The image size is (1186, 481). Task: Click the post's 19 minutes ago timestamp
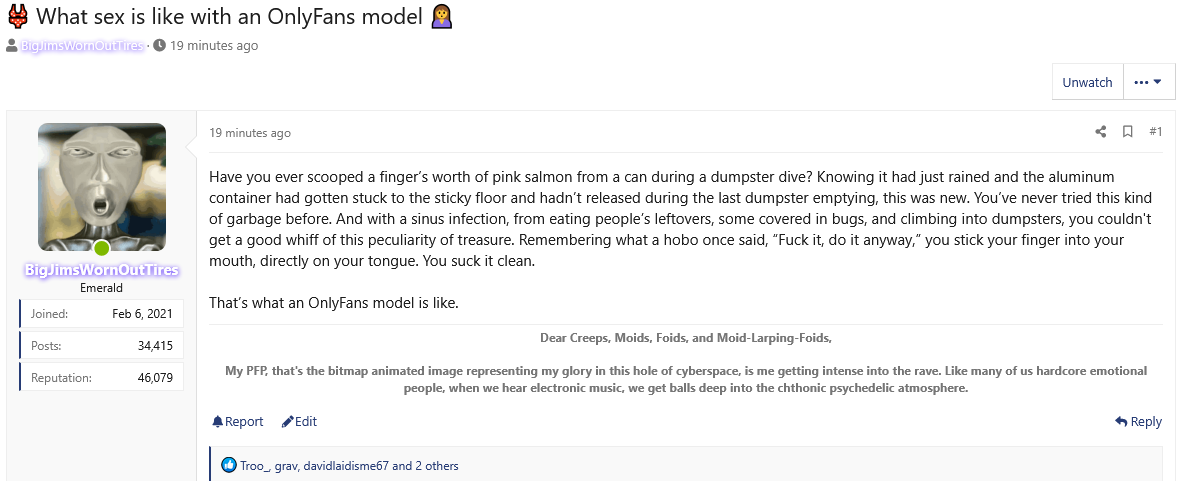coord(250,133)
